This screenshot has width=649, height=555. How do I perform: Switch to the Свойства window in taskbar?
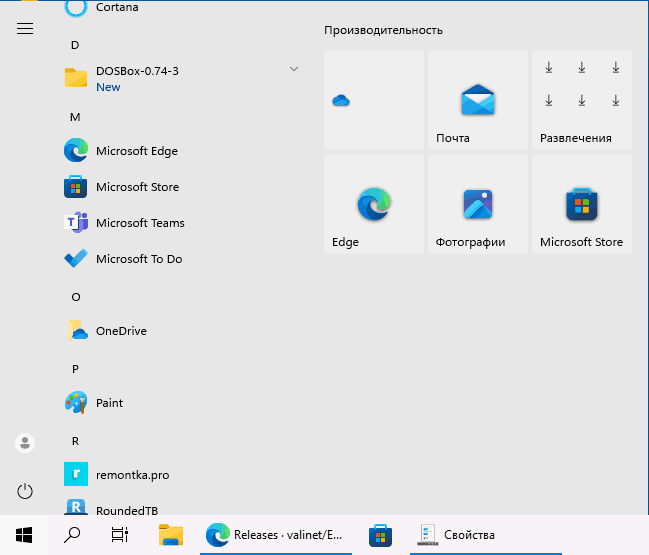pyautogui.click(x=486, y=535)
